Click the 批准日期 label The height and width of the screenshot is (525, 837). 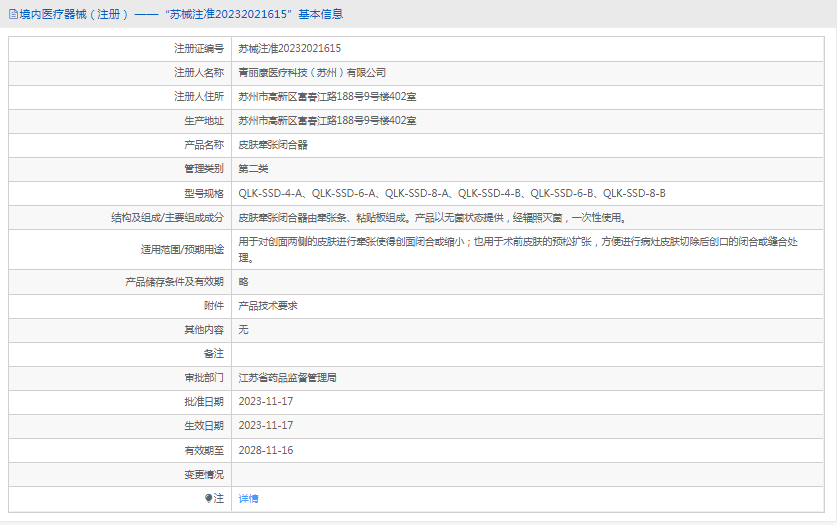(x=204, y=402)
